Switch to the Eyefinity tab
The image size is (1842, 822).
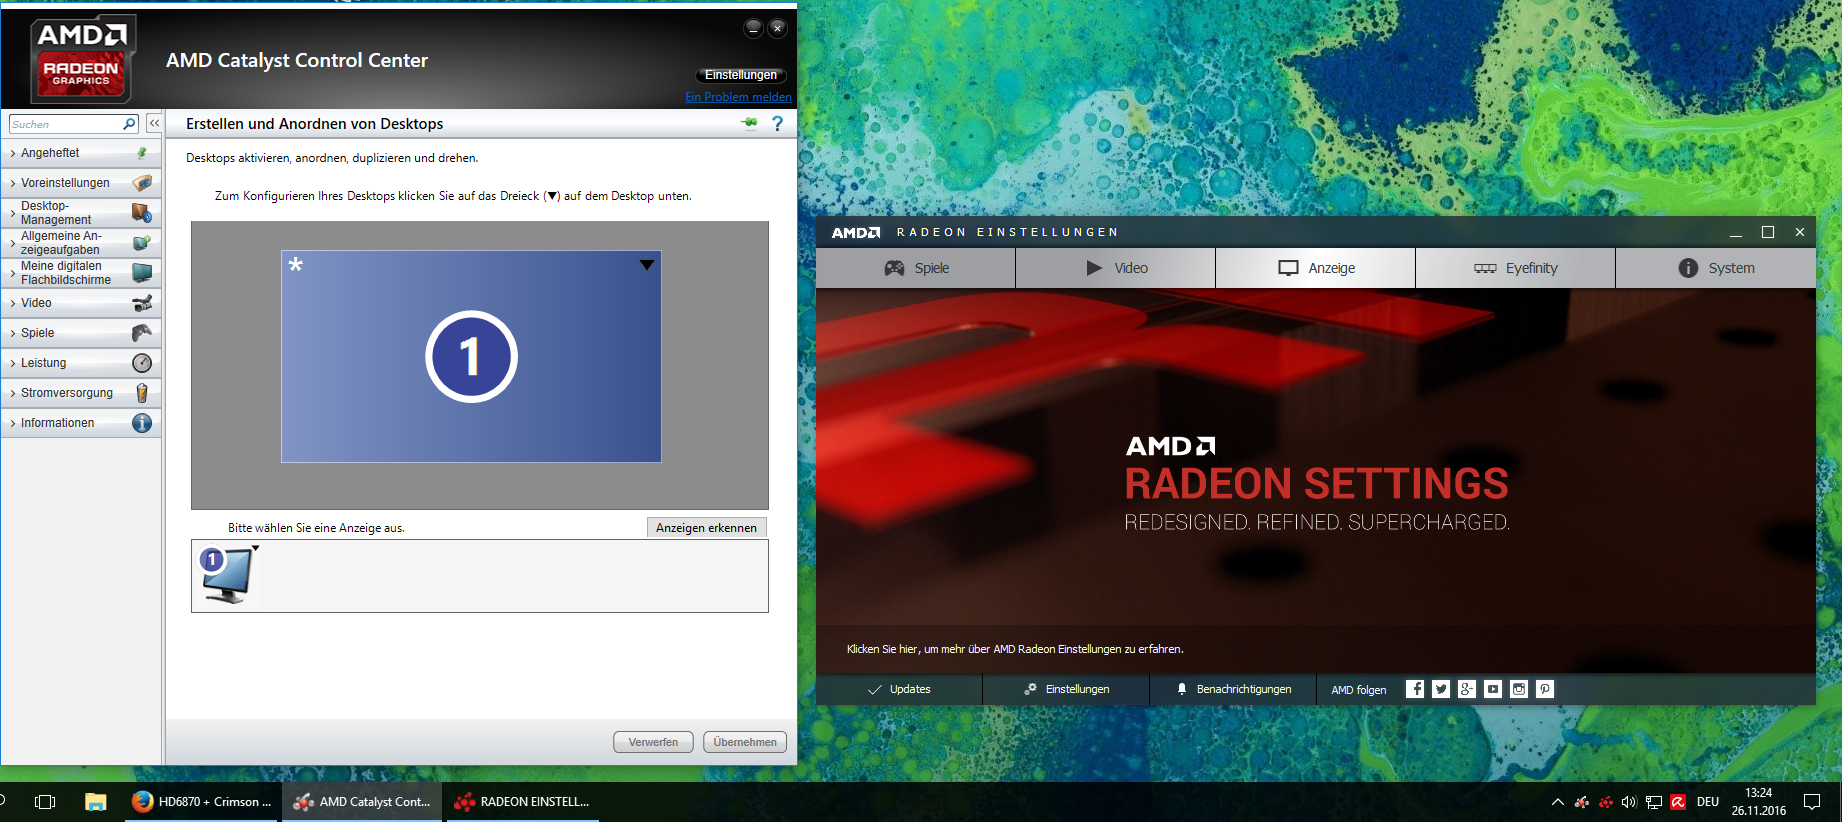1516,268
